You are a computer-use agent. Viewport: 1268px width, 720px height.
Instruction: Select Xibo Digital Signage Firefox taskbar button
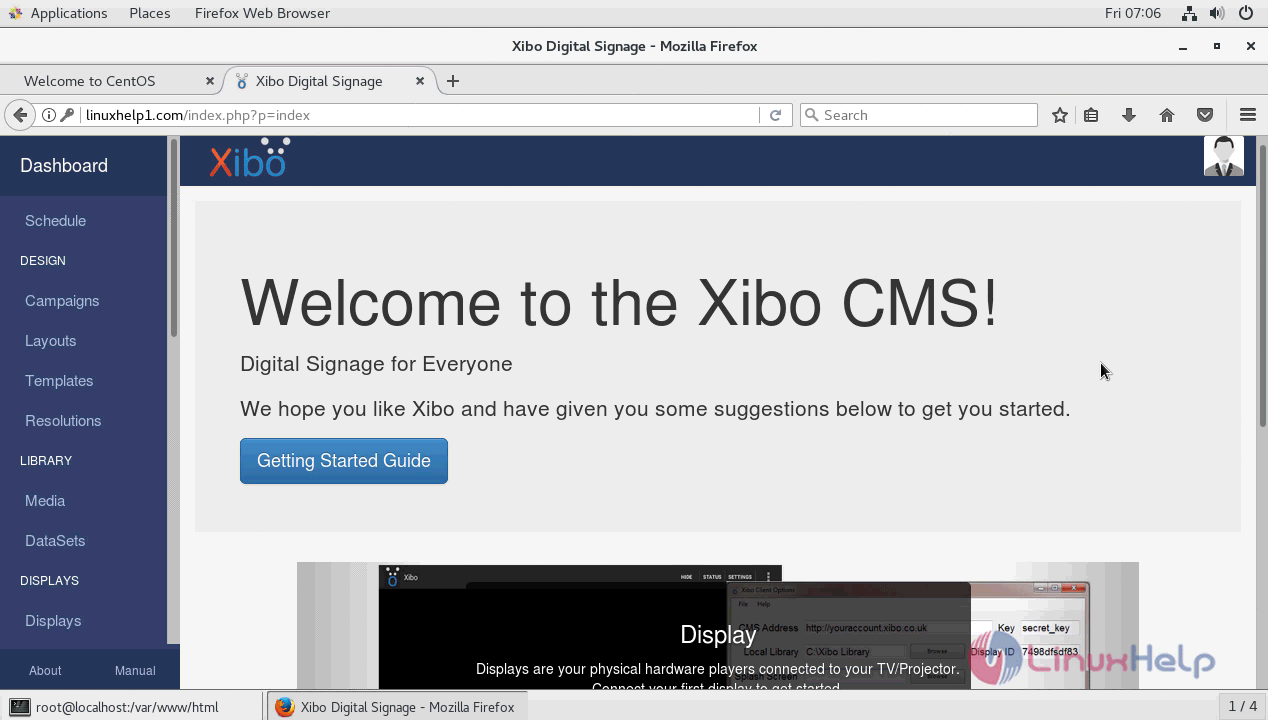[x=397, y=707]
